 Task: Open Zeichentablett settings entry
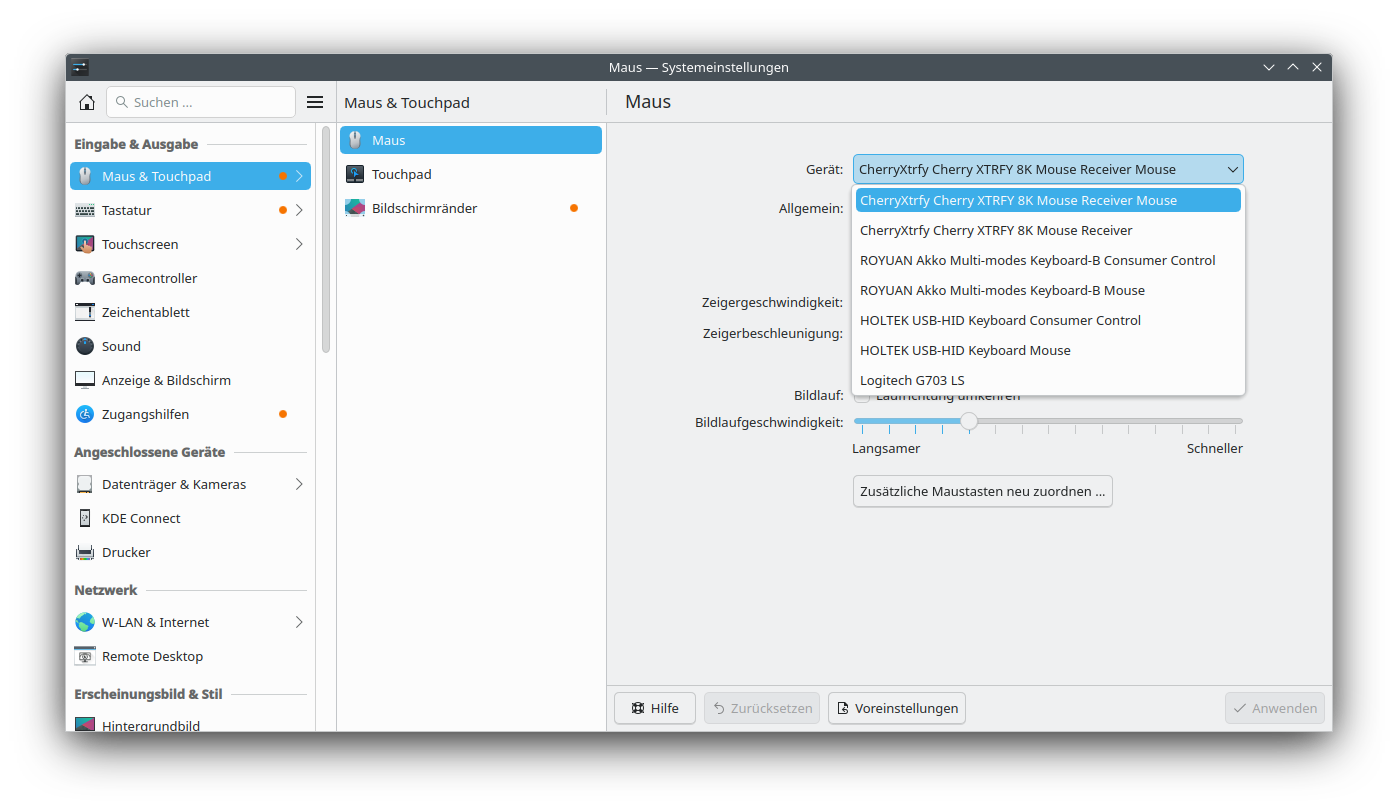click(x=190, y=312)
